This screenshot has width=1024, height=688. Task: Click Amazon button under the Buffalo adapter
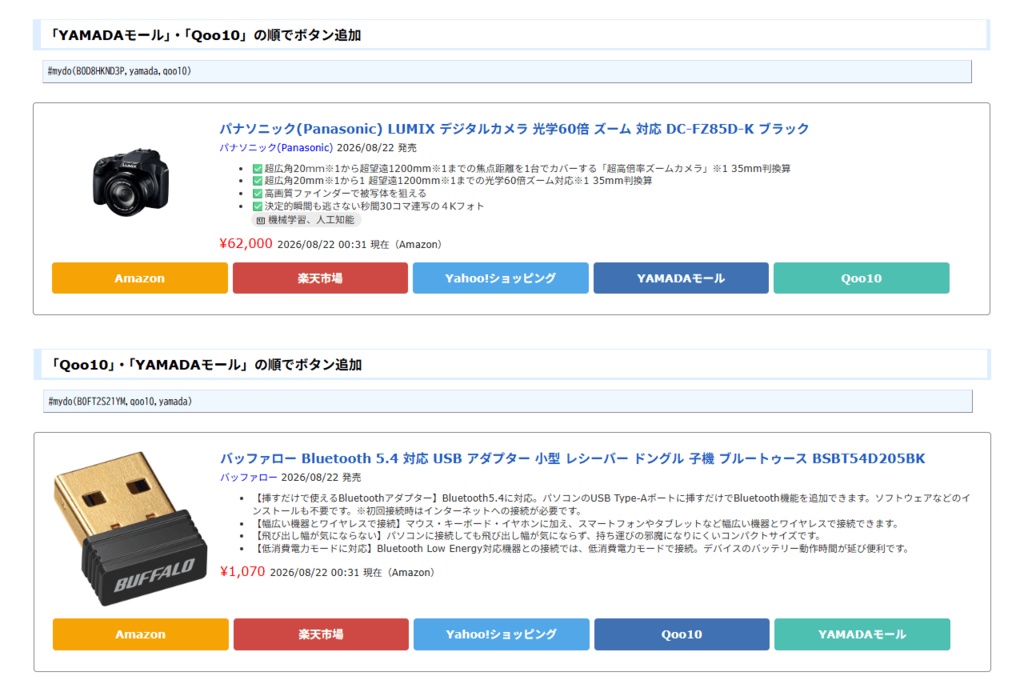tap(140, 634)
